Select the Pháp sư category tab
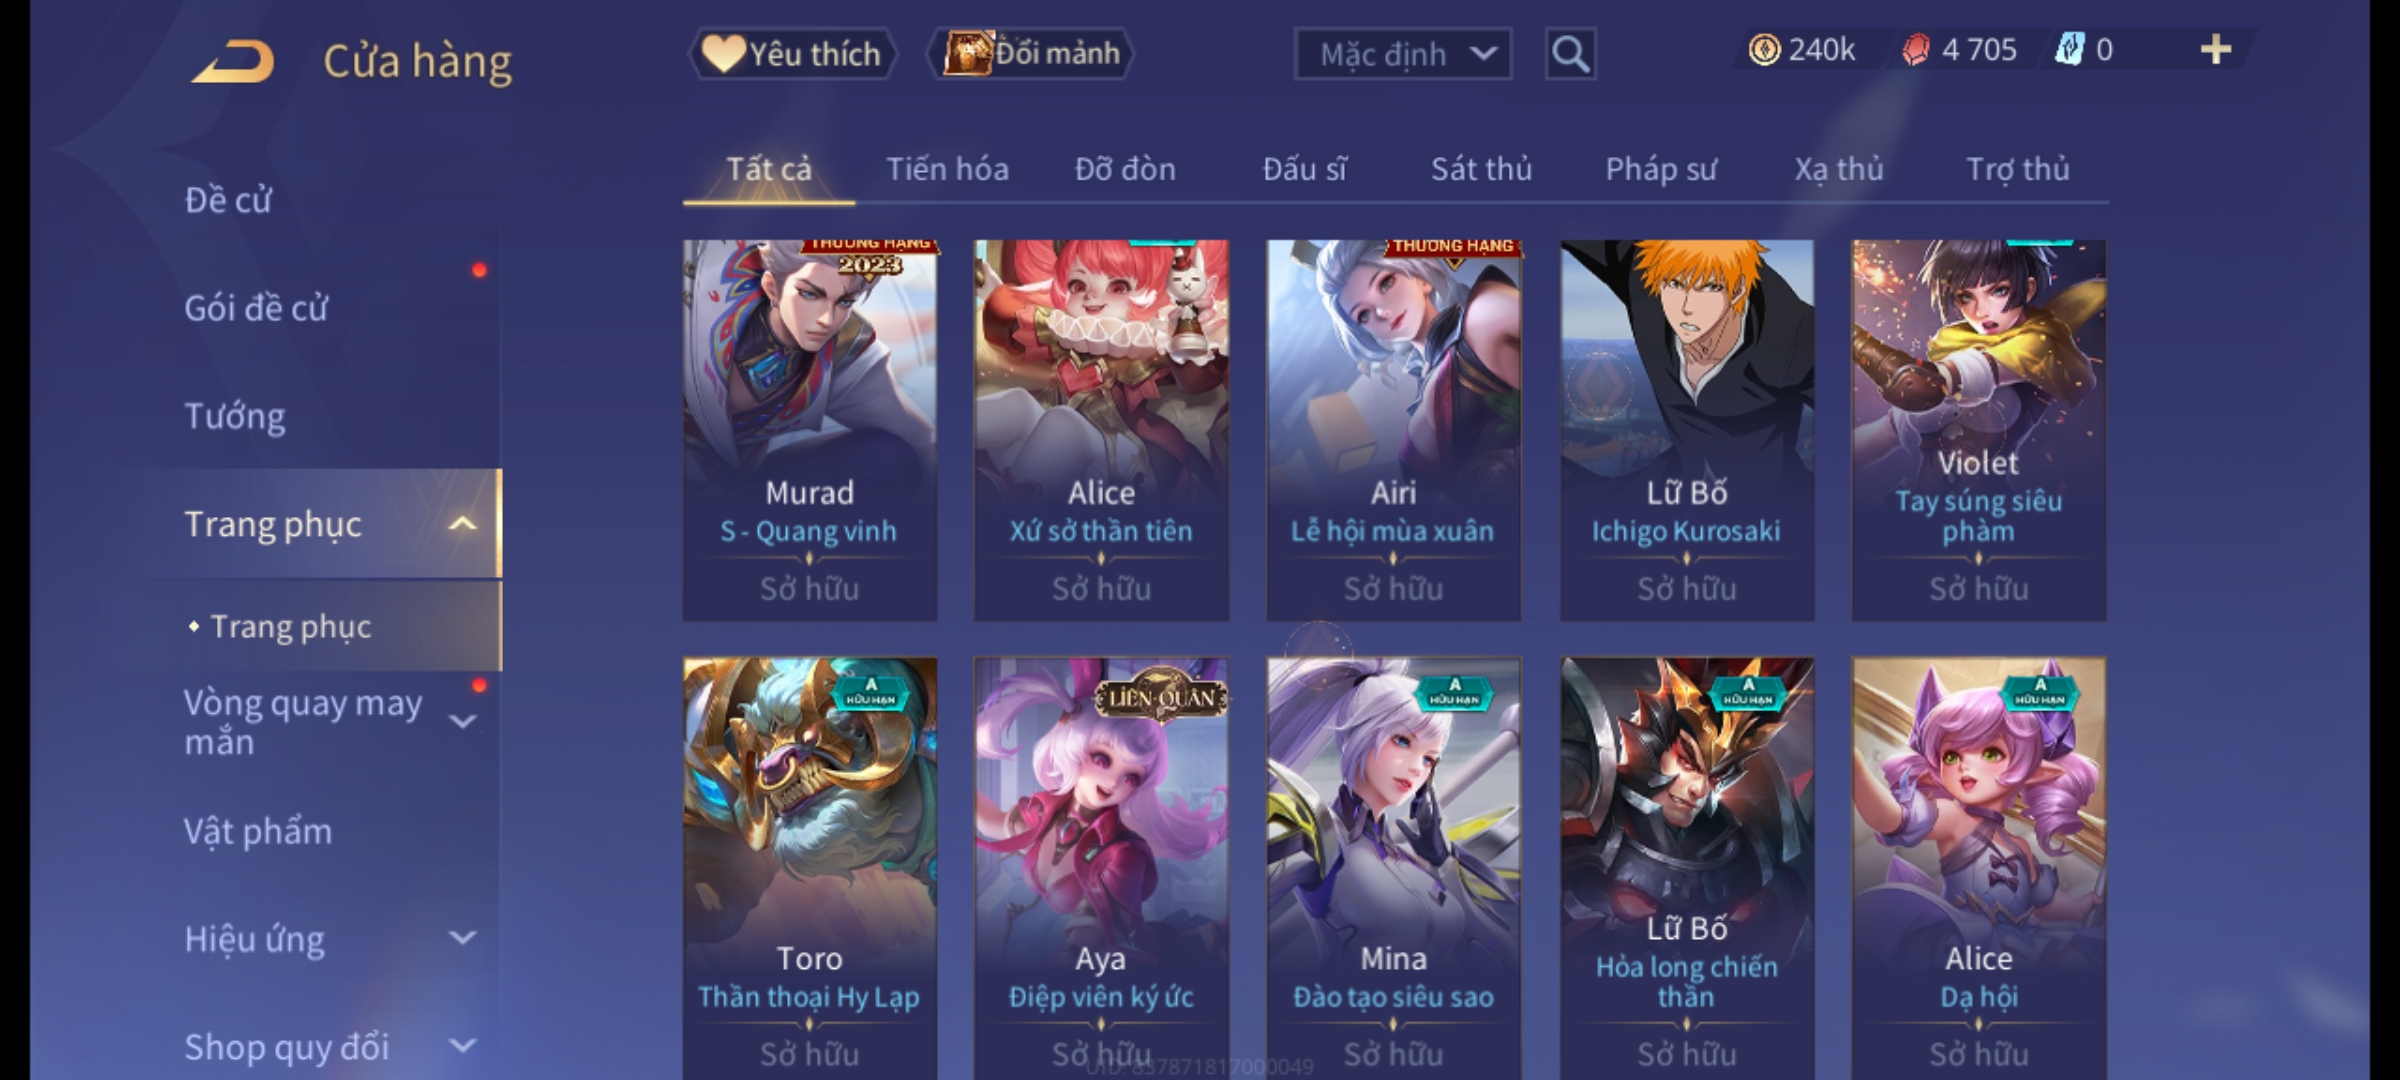Viewport: 2400px width, 1080px height. (x=1661, y=169)
